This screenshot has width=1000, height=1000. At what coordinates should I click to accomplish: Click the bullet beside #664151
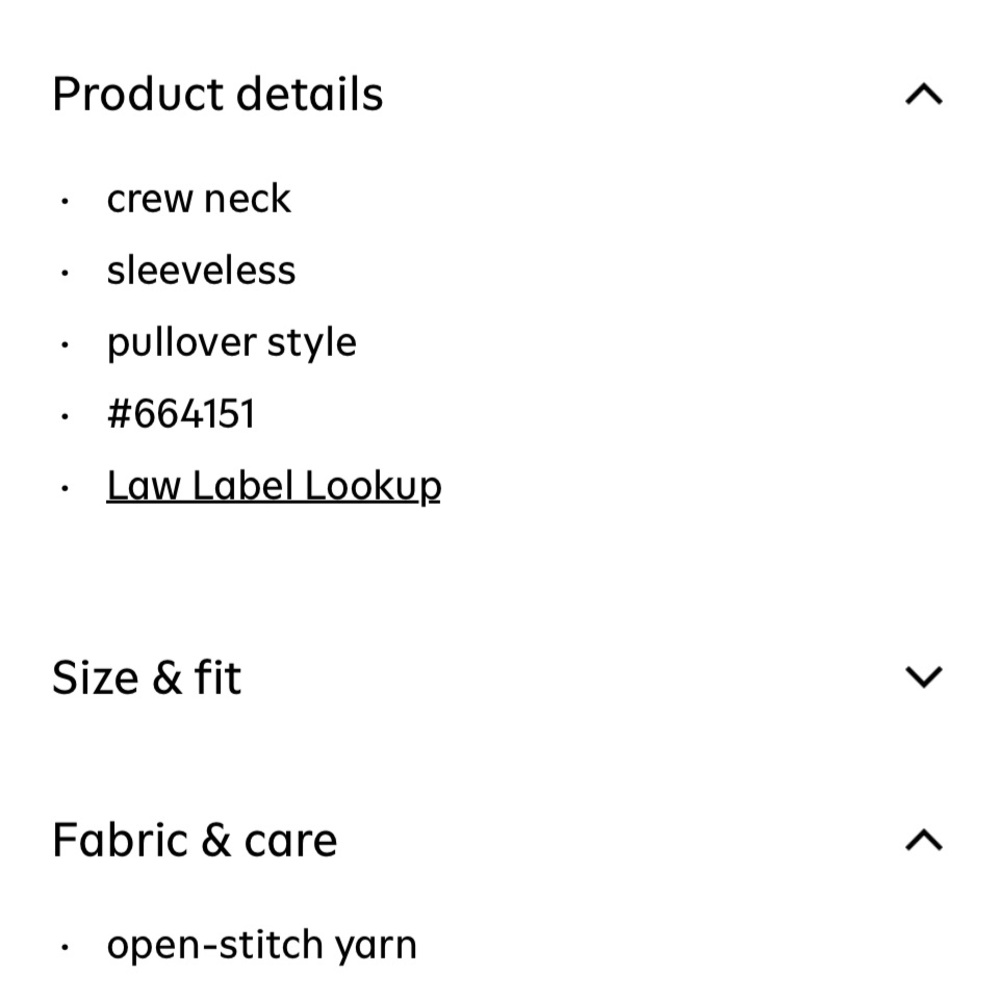(x=64, y=417)
